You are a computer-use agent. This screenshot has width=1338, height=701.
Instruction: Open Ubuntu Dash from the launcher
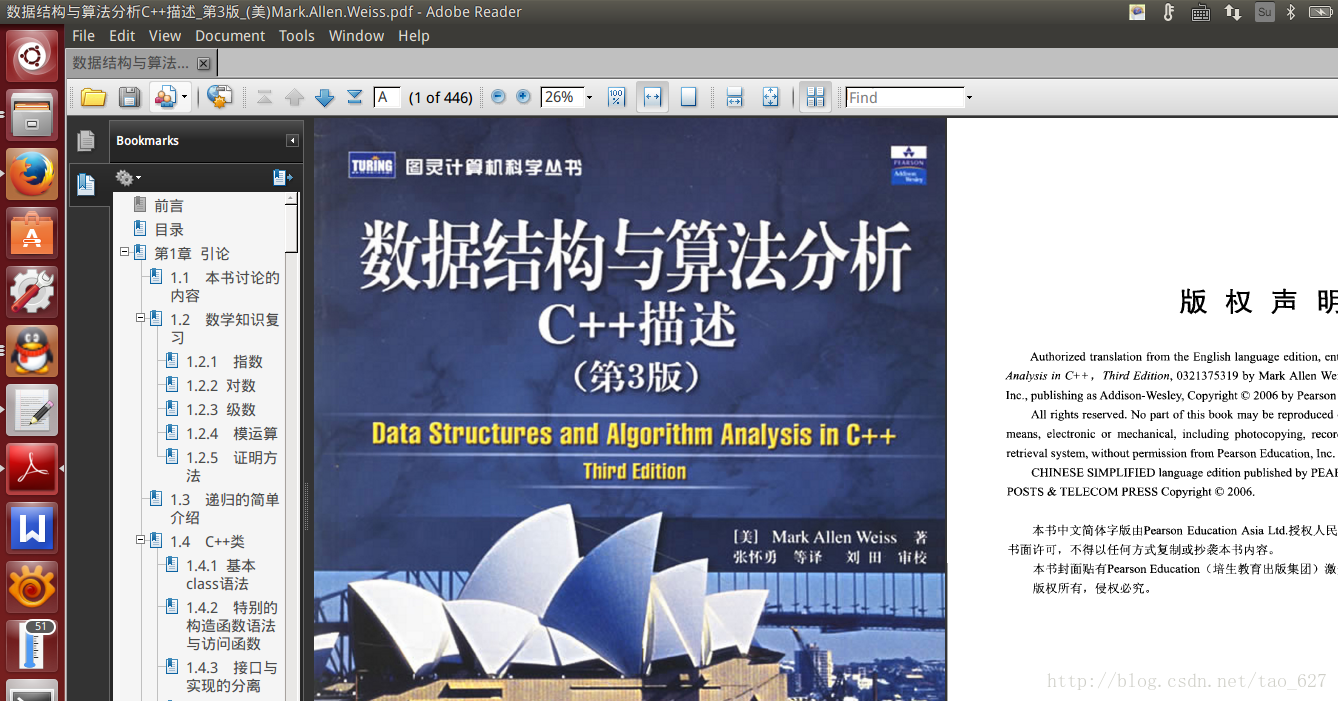coord(32,56)
